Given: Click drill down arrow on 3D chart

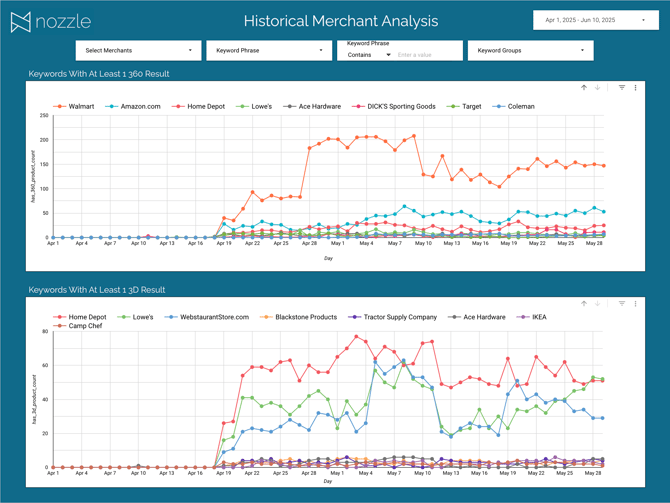Looking at the screenshot, I should 598,304.
